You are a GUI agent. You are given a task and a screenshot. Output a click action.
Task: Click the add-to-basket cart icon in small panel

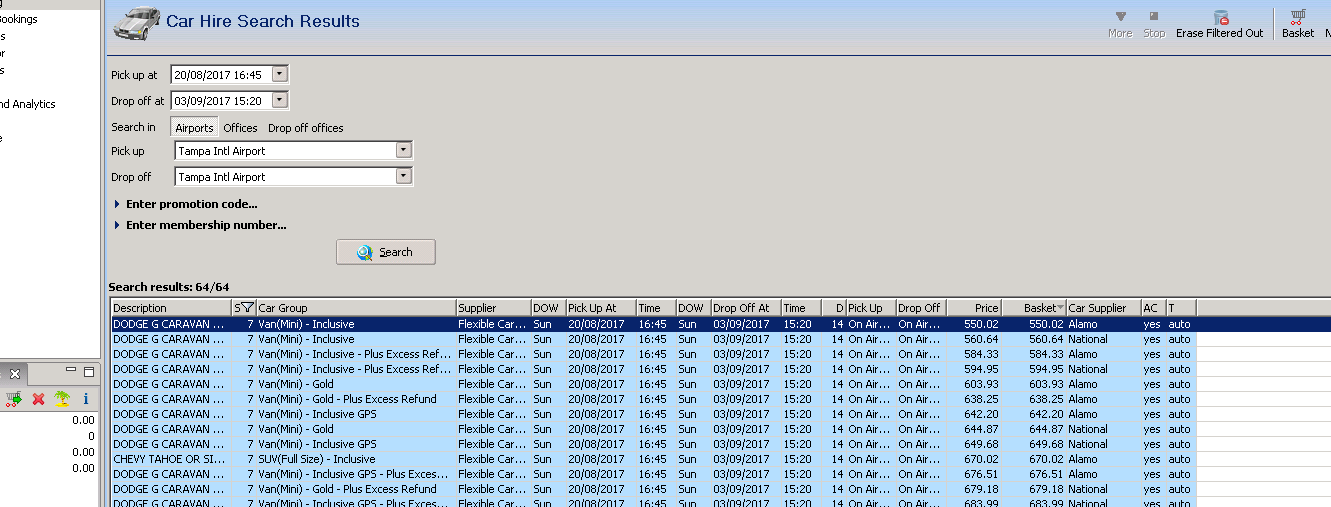click(13, 399)
